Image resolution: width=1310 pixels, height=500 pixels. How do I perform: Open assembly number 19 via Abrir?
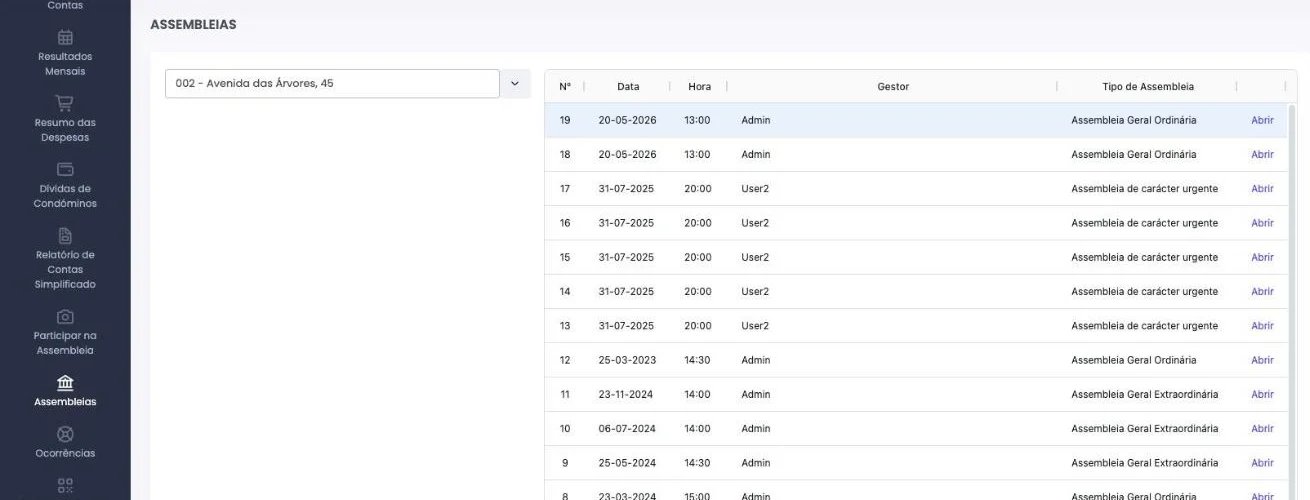pyautogui.click(x=1262, y=120)
